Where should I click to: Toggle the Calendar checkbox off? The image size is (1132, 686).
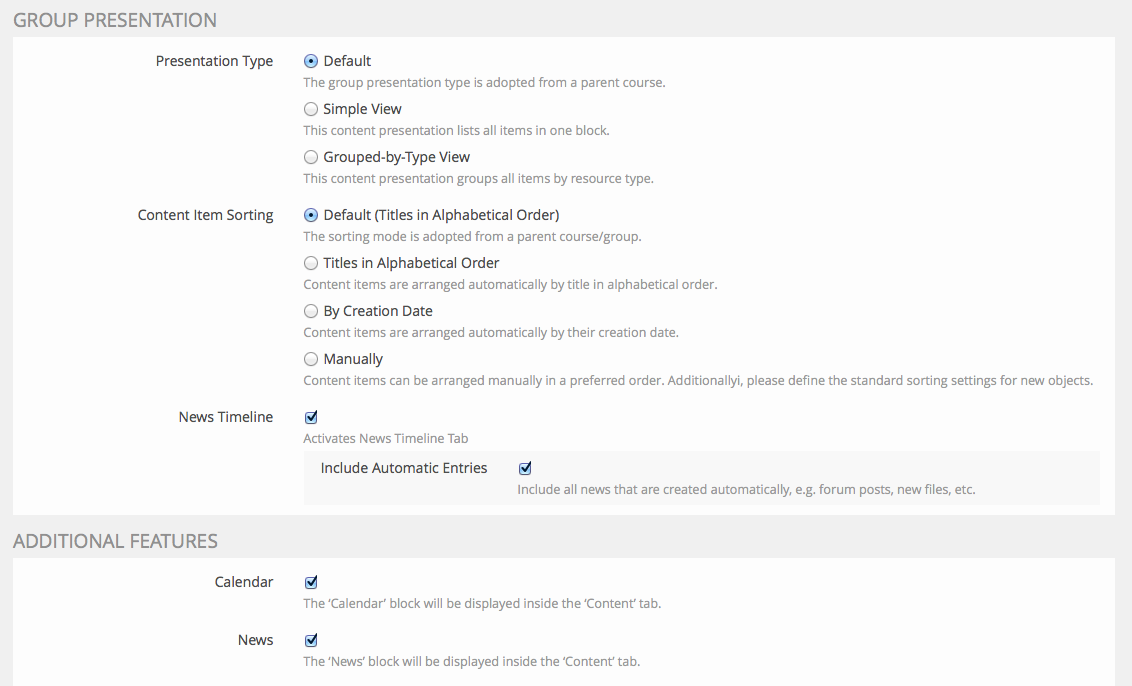click(311, 582)
